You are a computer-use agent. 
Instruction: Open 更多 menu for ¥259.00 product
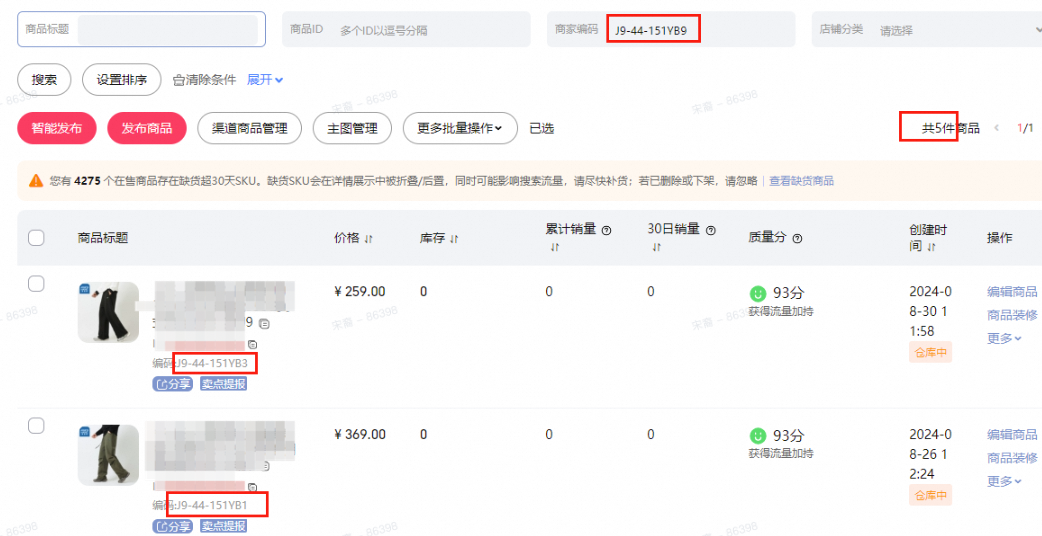click(1003, 338)
